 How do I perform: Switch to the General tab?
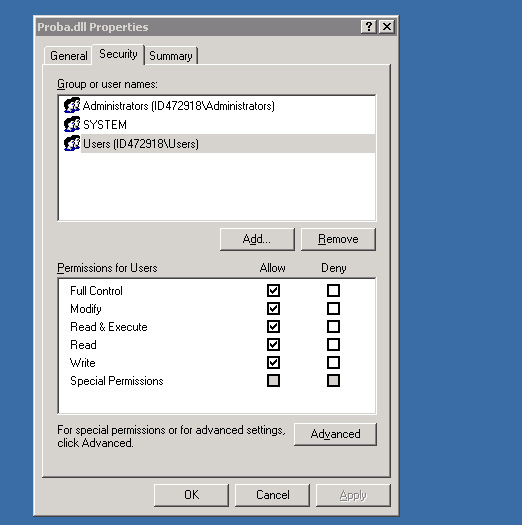[68, 56]
